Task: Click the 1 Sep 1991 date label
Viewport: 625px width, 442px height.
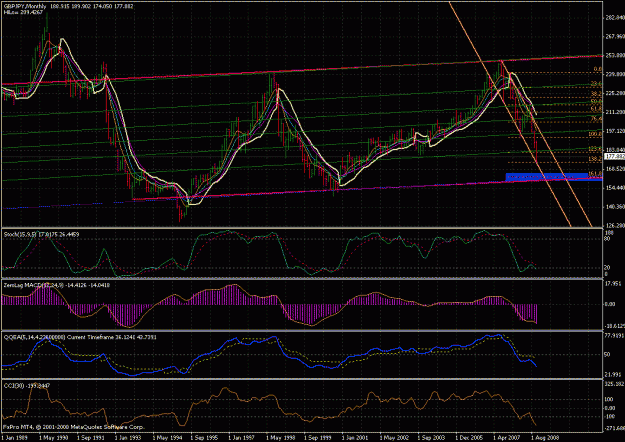Action: [91, 437]
